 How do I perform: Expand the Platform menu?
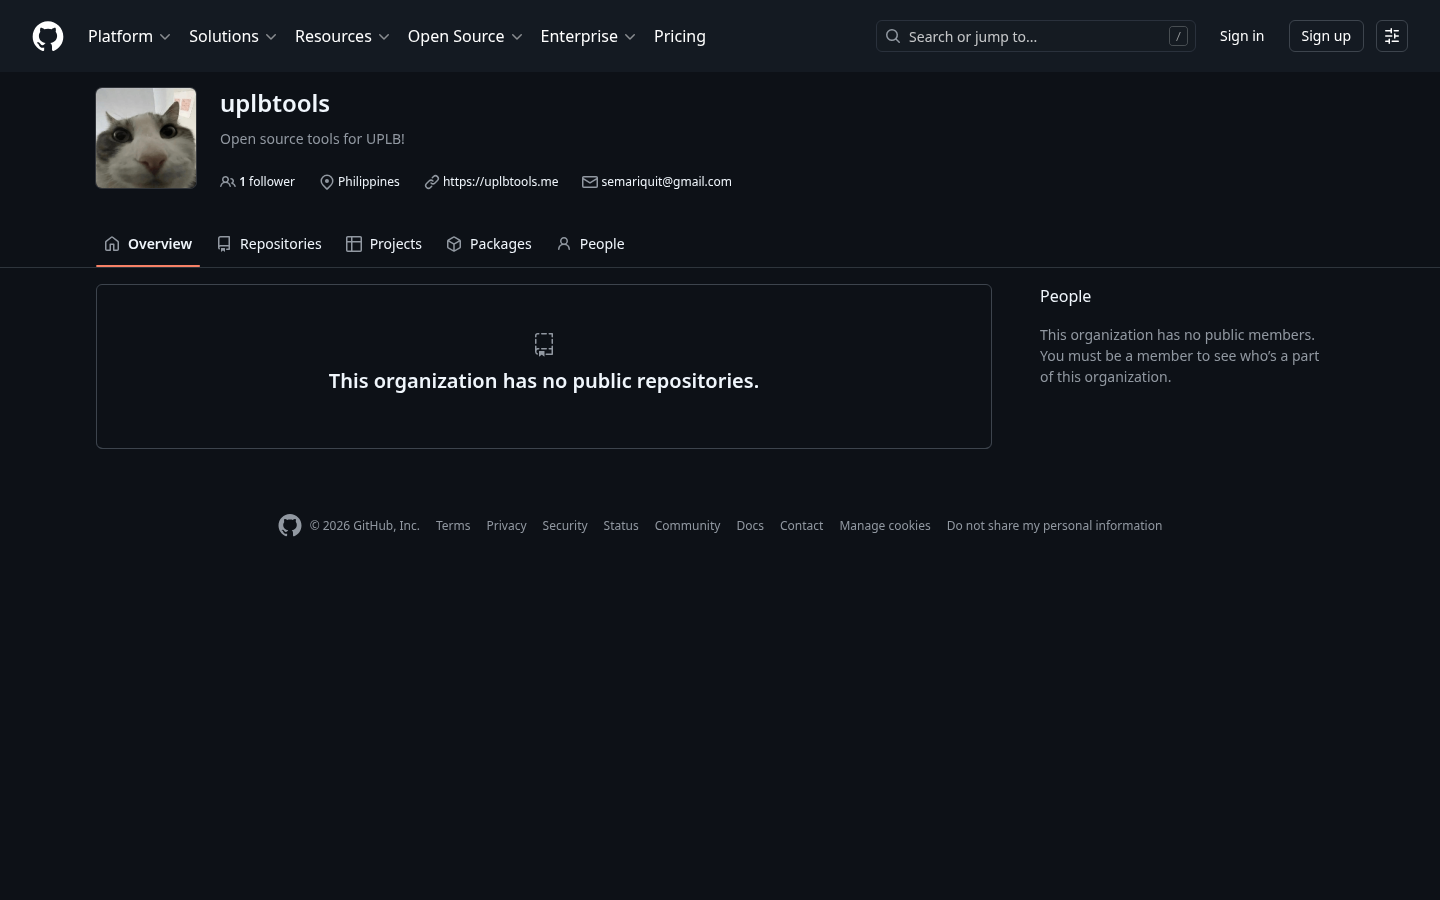point(129,36)
